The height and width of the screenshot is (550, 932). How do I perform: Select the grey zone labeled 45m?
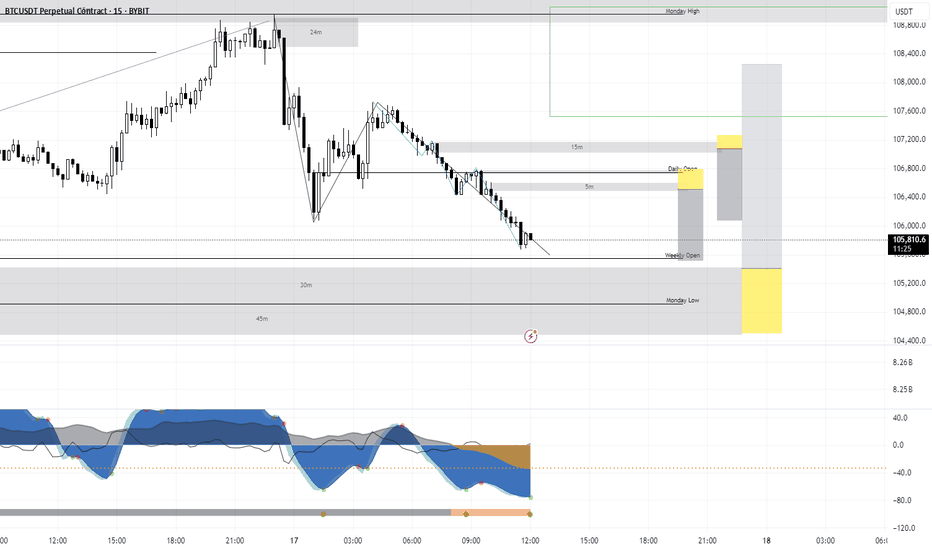pyautogui.click(x=370, y=319)
